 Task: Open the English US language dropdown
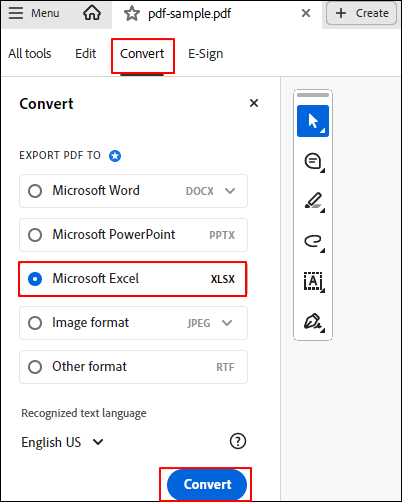point(62,442)
